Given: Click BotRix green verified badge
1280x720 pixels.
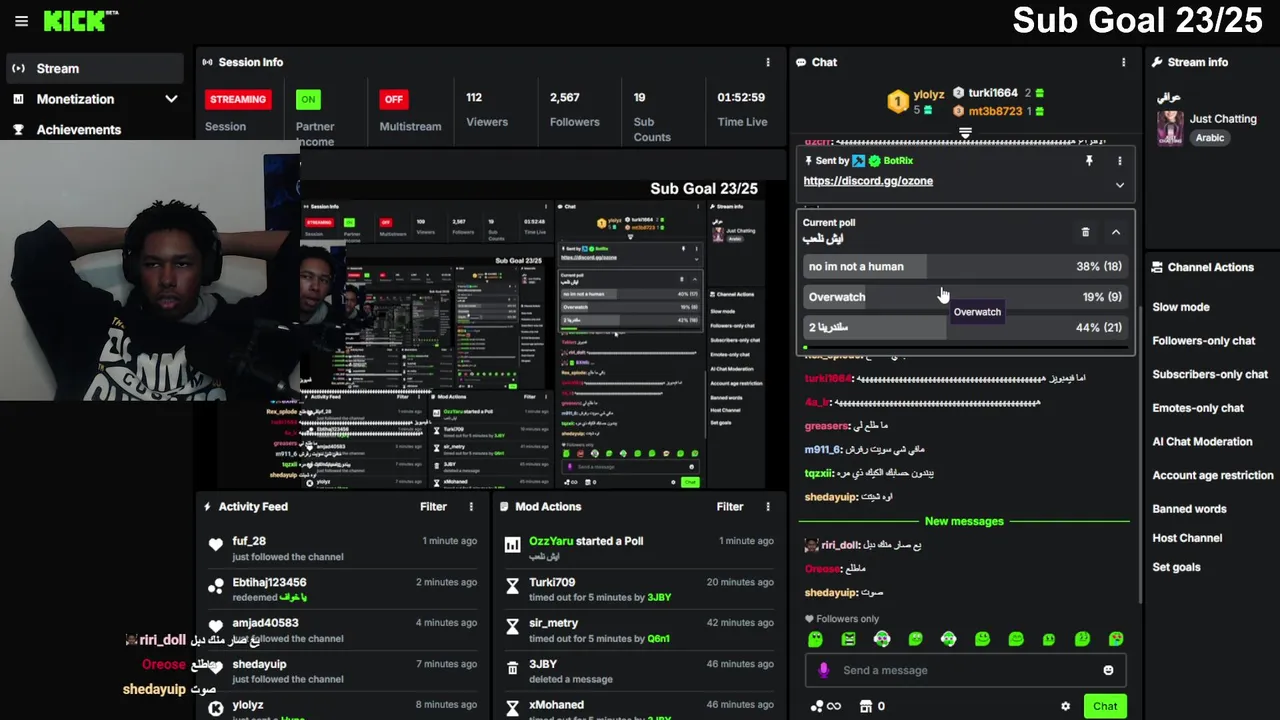Looking at the screenshot, I should pyautogui.click(x=875, y=161).
